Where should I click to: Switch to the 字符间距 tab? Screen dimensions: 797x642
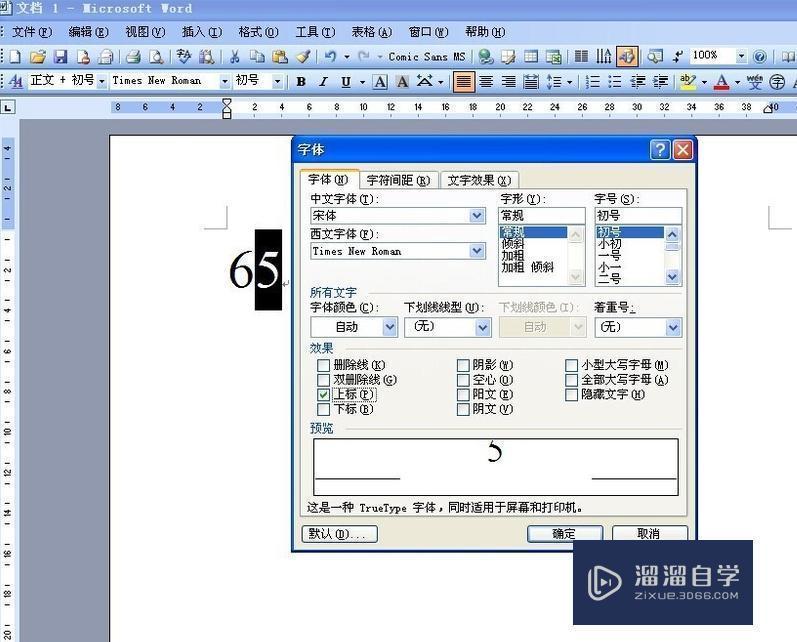tap(398, 180)
